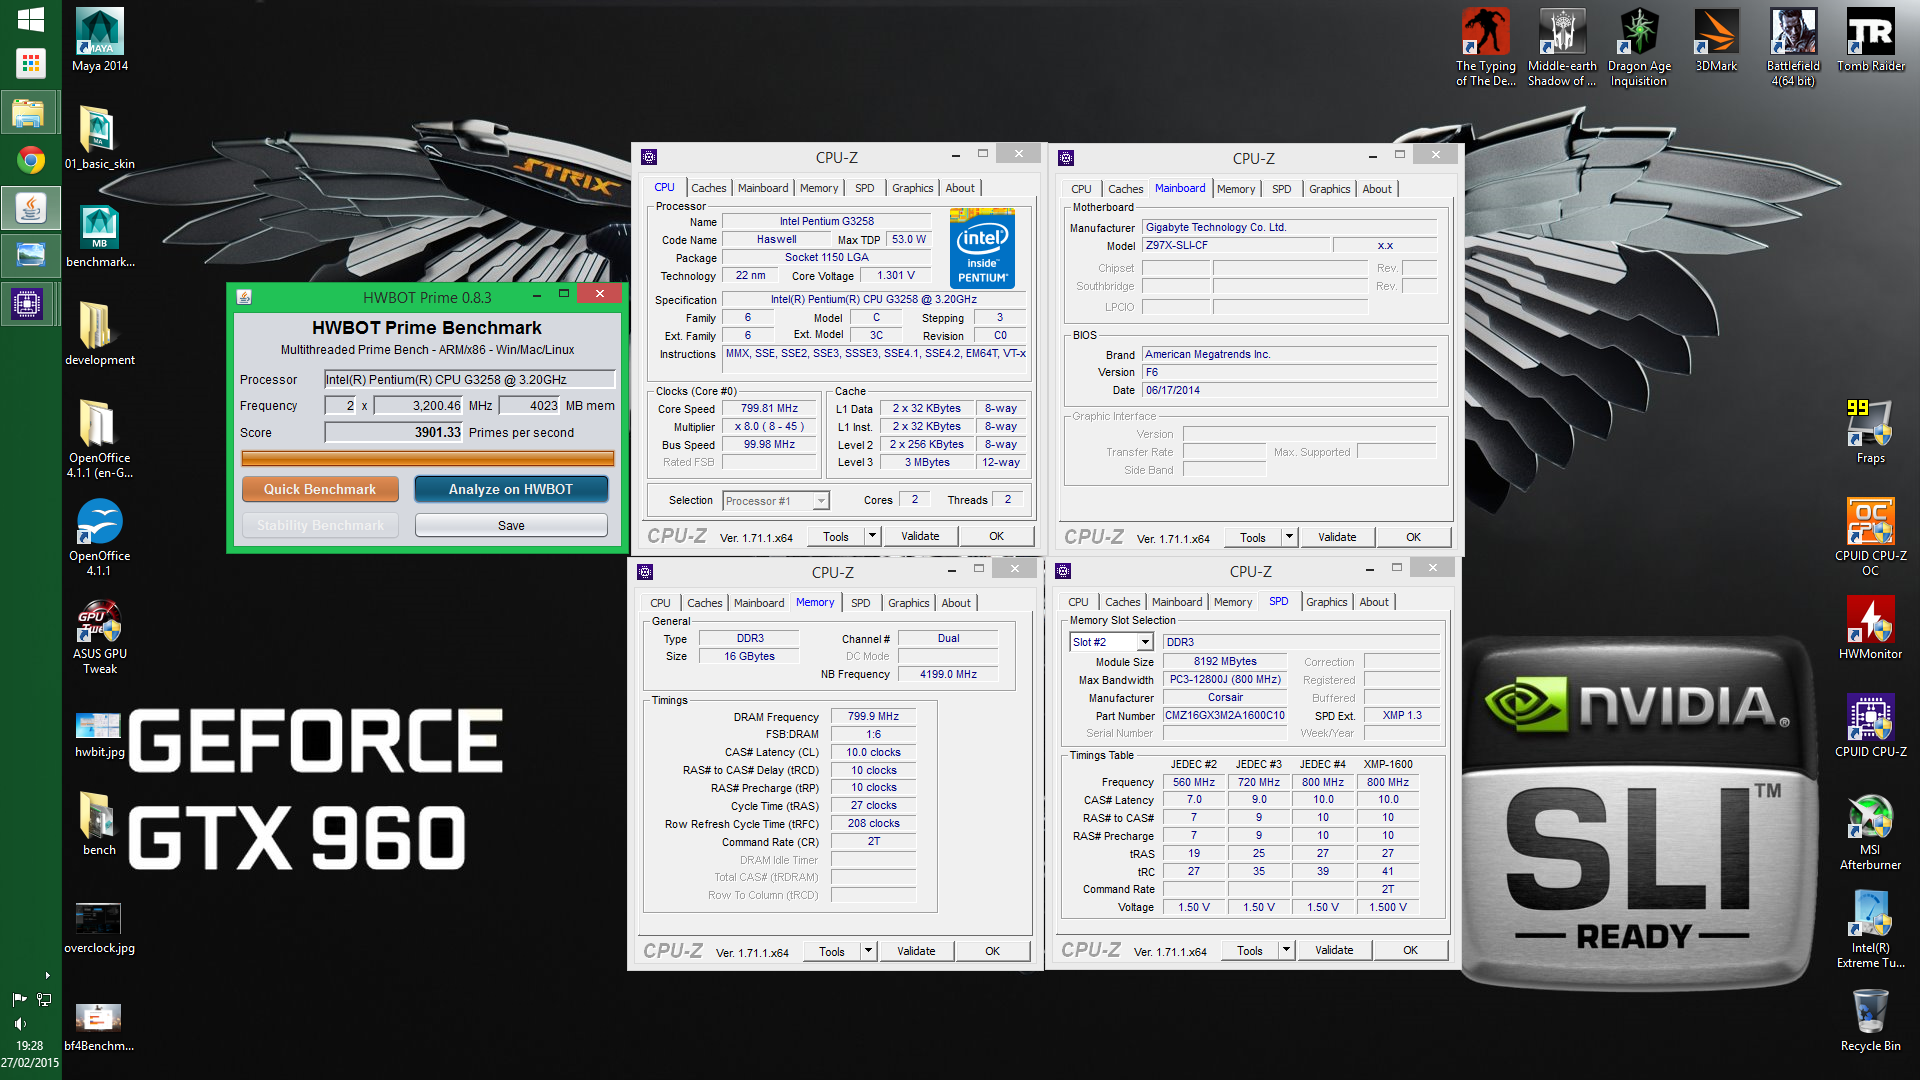Open the OpenOffice 4.1.1 (en-G...) folder

tap(99, 438)
